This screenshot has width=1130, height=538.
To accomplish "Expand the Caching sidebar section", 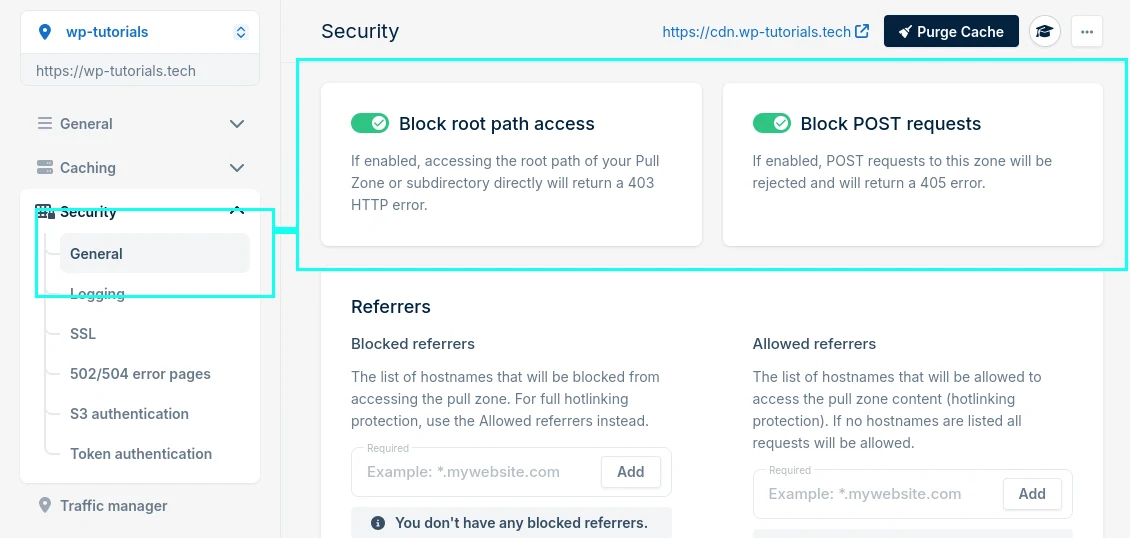I will coord(237,168).
